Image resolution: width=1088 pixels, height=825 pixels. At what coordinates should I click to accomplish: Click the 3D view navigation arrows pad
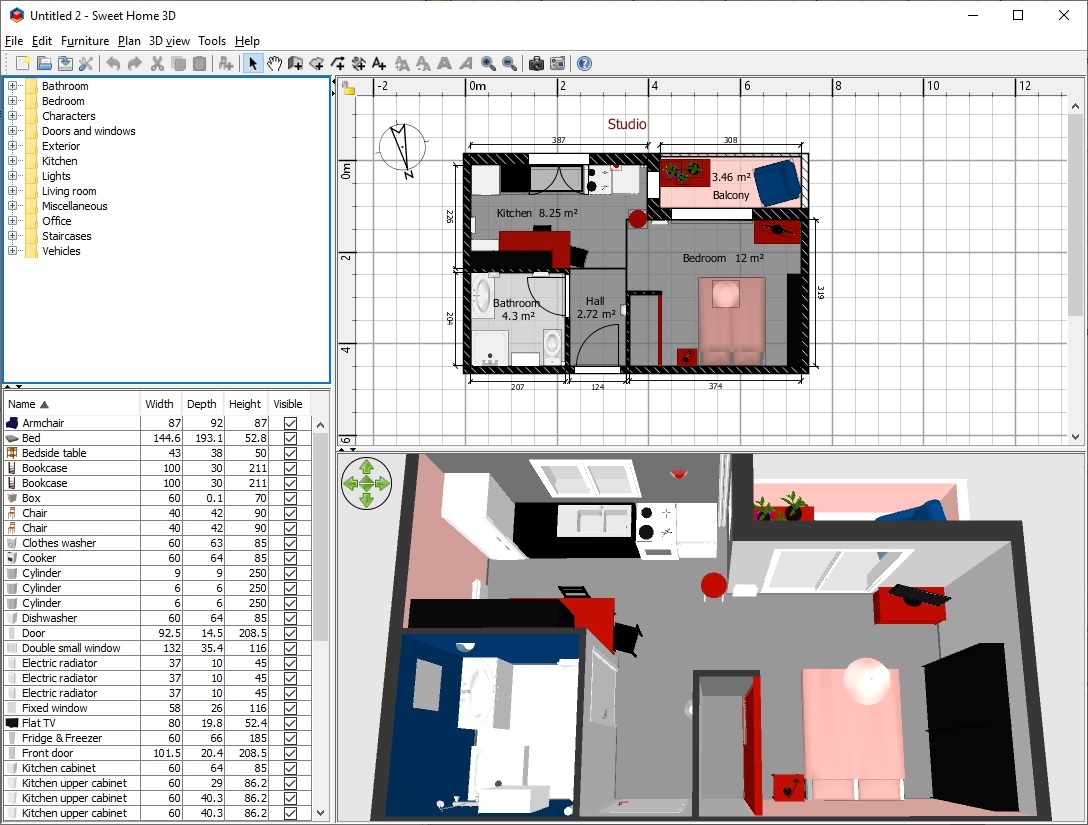(366, 484)
